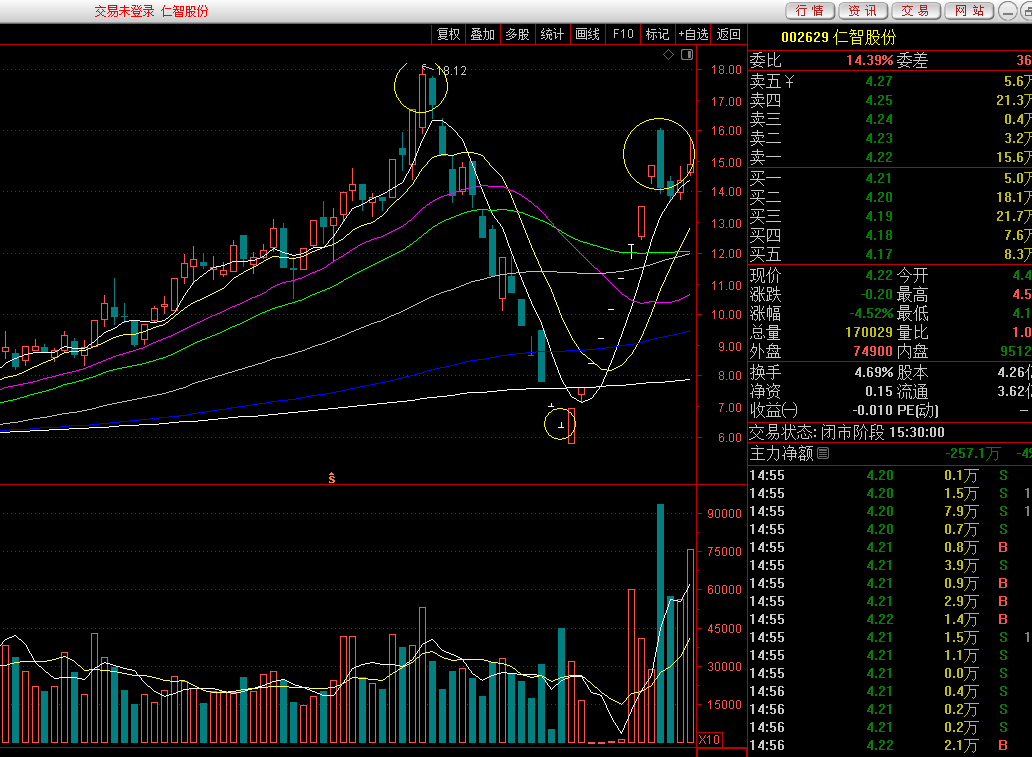Click the 14:55 trade row with 7.9万

[890, 511]
